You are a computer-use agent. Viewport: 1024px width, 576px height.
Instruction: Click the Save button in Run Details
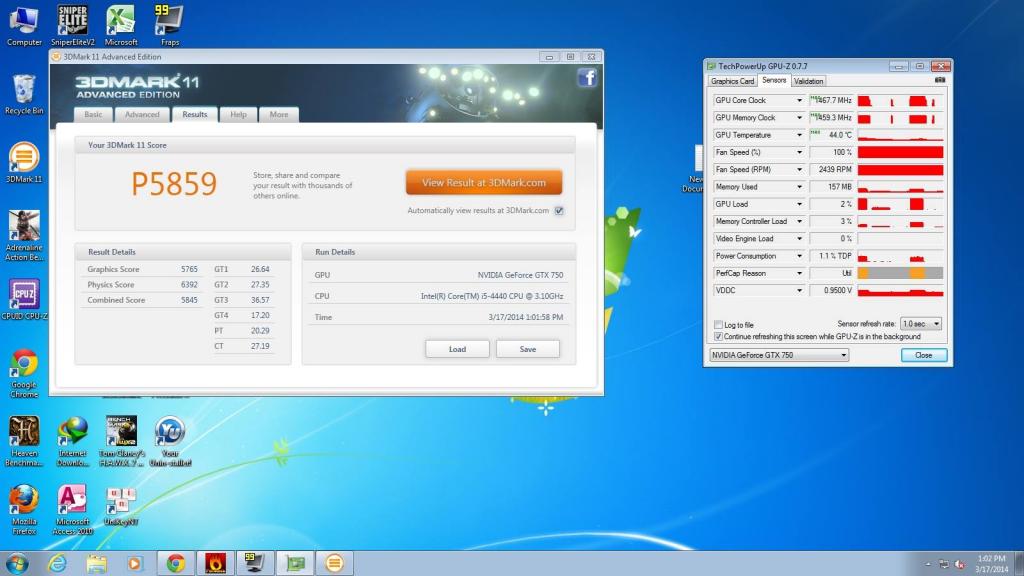528,349
